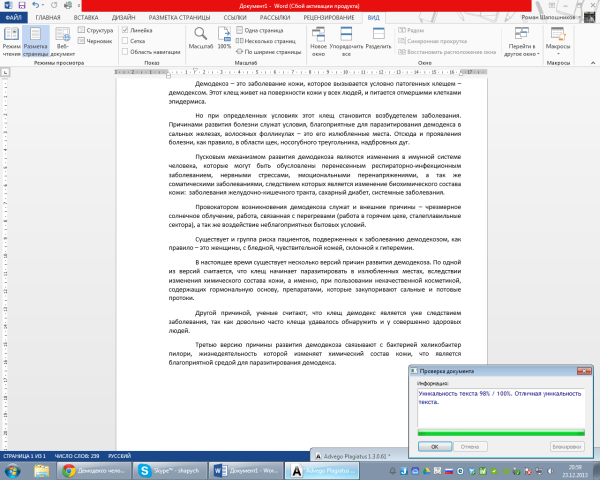Click the rightmost button in Проверка документа dialog
The image size is (600, 480).
click(567, 447)
